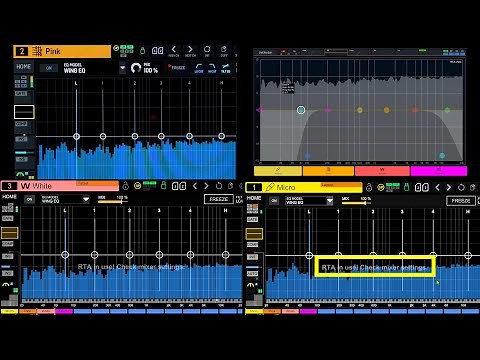Click the reset icon in Micro panel
Image resolution: width=480 pixels, height=360 pixels.
pos(461,187)
